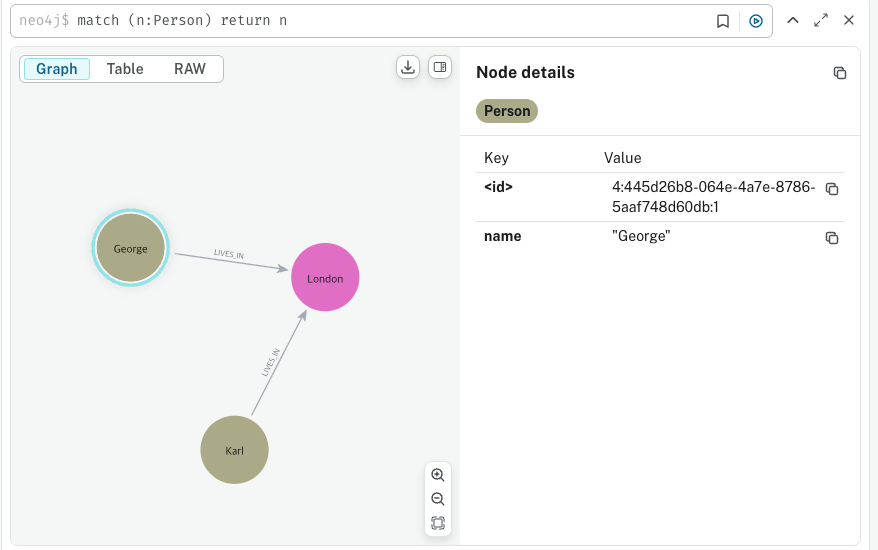
Task: Copy all node details
Action: click(x=840, y=73)
